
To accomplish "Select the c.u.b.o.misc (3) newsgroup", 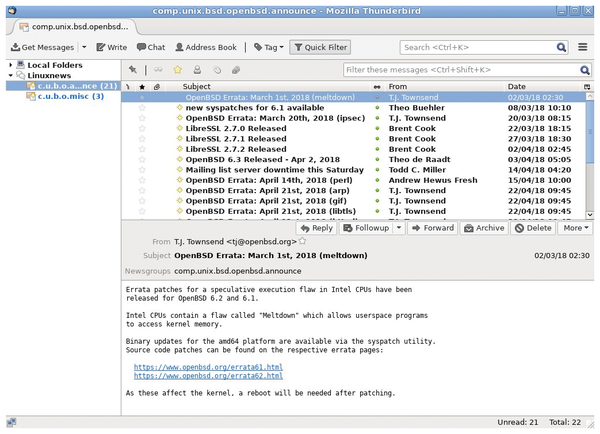I will pos(65,96).
